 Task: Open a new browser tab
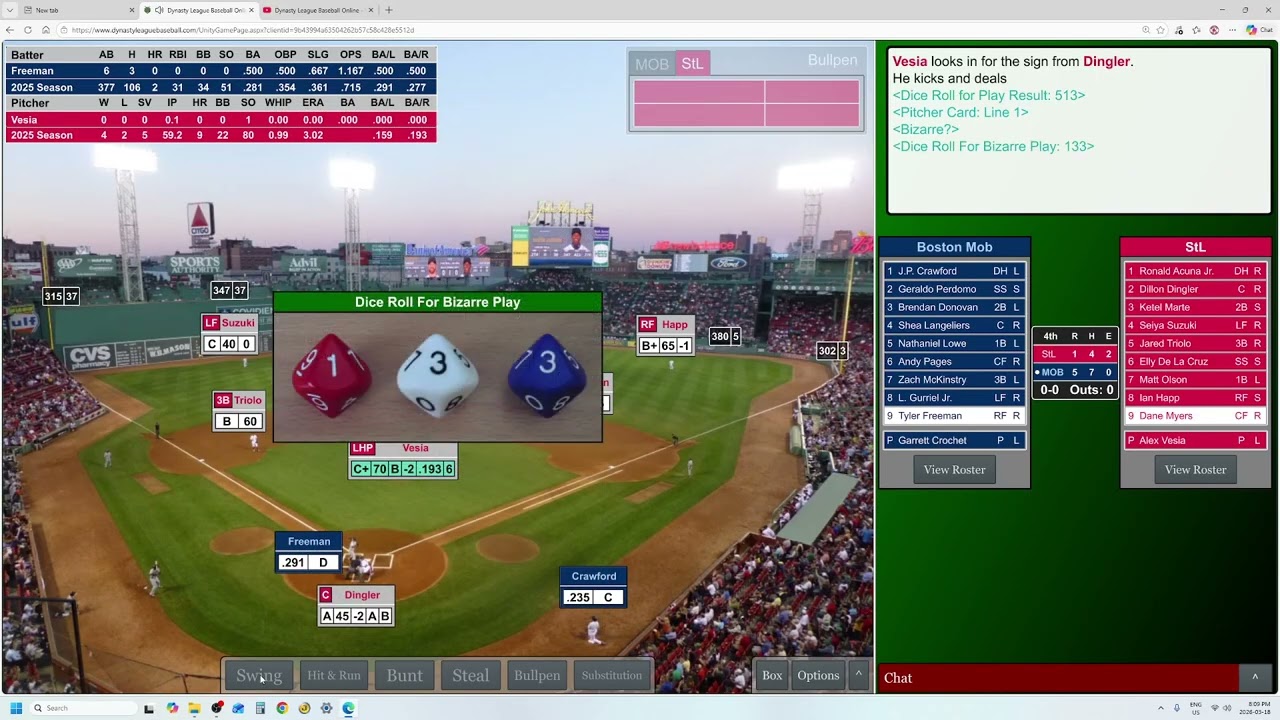(x=389, y=10)
